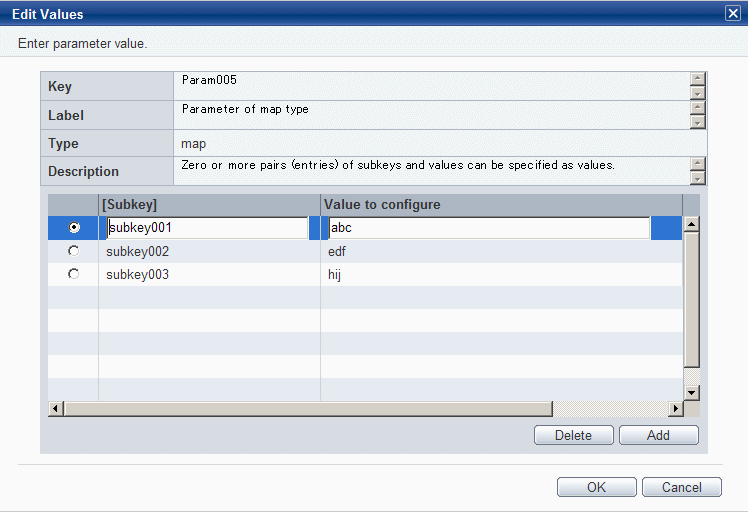
Task: Click the Description field's up scroll arrow
Action: 697,164
